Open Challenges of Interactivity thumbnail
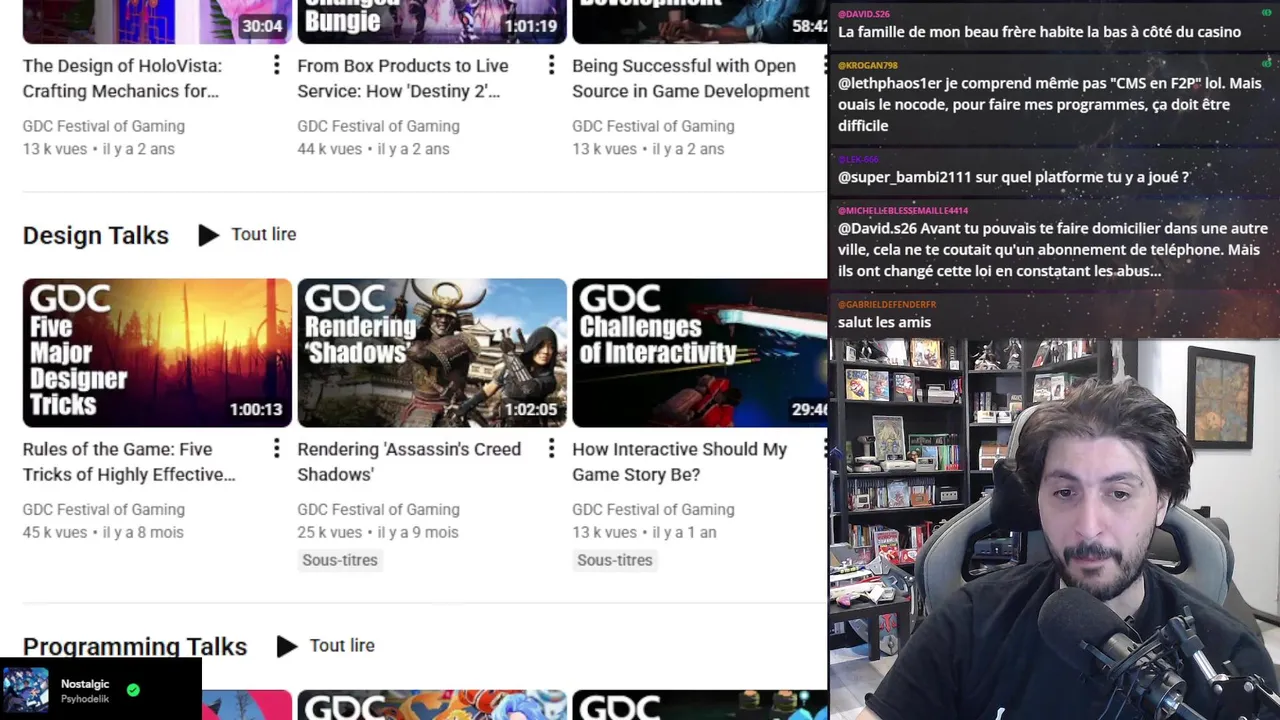Image resolution: width=1280 pixels, height=720 pixels. point(700,353)
